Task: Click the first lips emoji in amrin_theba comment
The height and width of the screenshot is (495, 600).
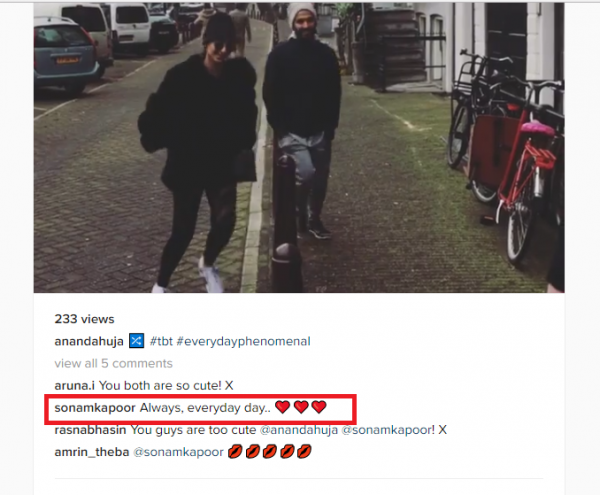Action: (x=235, y=452)
